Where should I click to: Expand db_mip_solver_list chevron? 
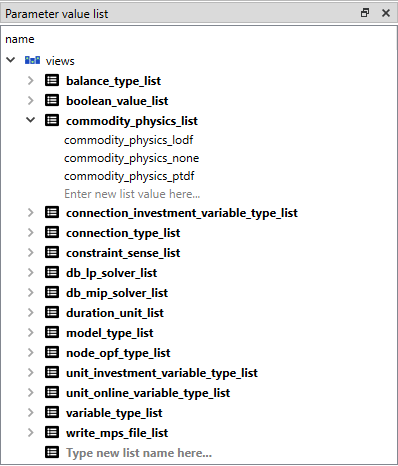click(31, 292)
